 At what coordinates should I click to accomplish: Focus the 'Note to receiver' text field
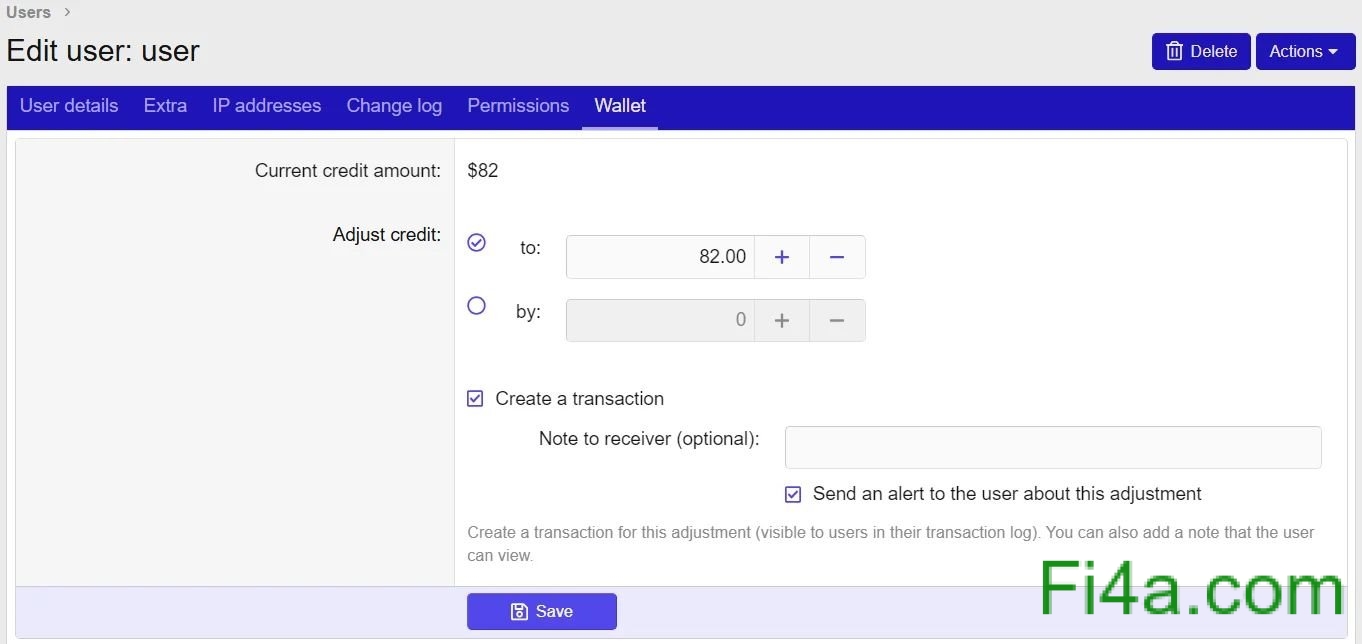(1052, 447)
